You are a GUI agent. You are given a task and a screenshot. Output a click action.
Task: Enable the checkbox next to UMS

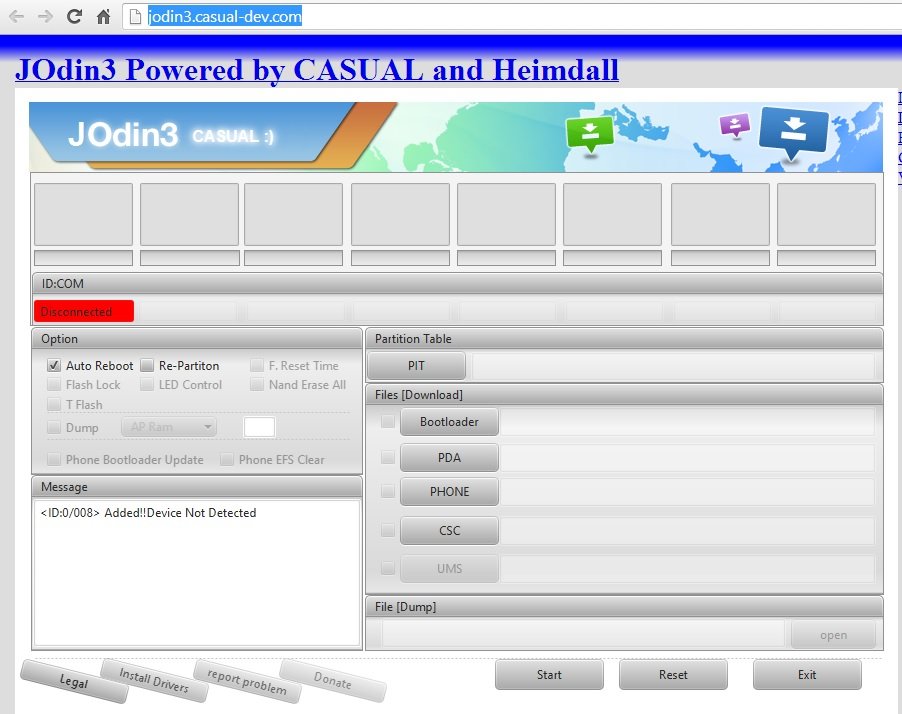[388, 568]
